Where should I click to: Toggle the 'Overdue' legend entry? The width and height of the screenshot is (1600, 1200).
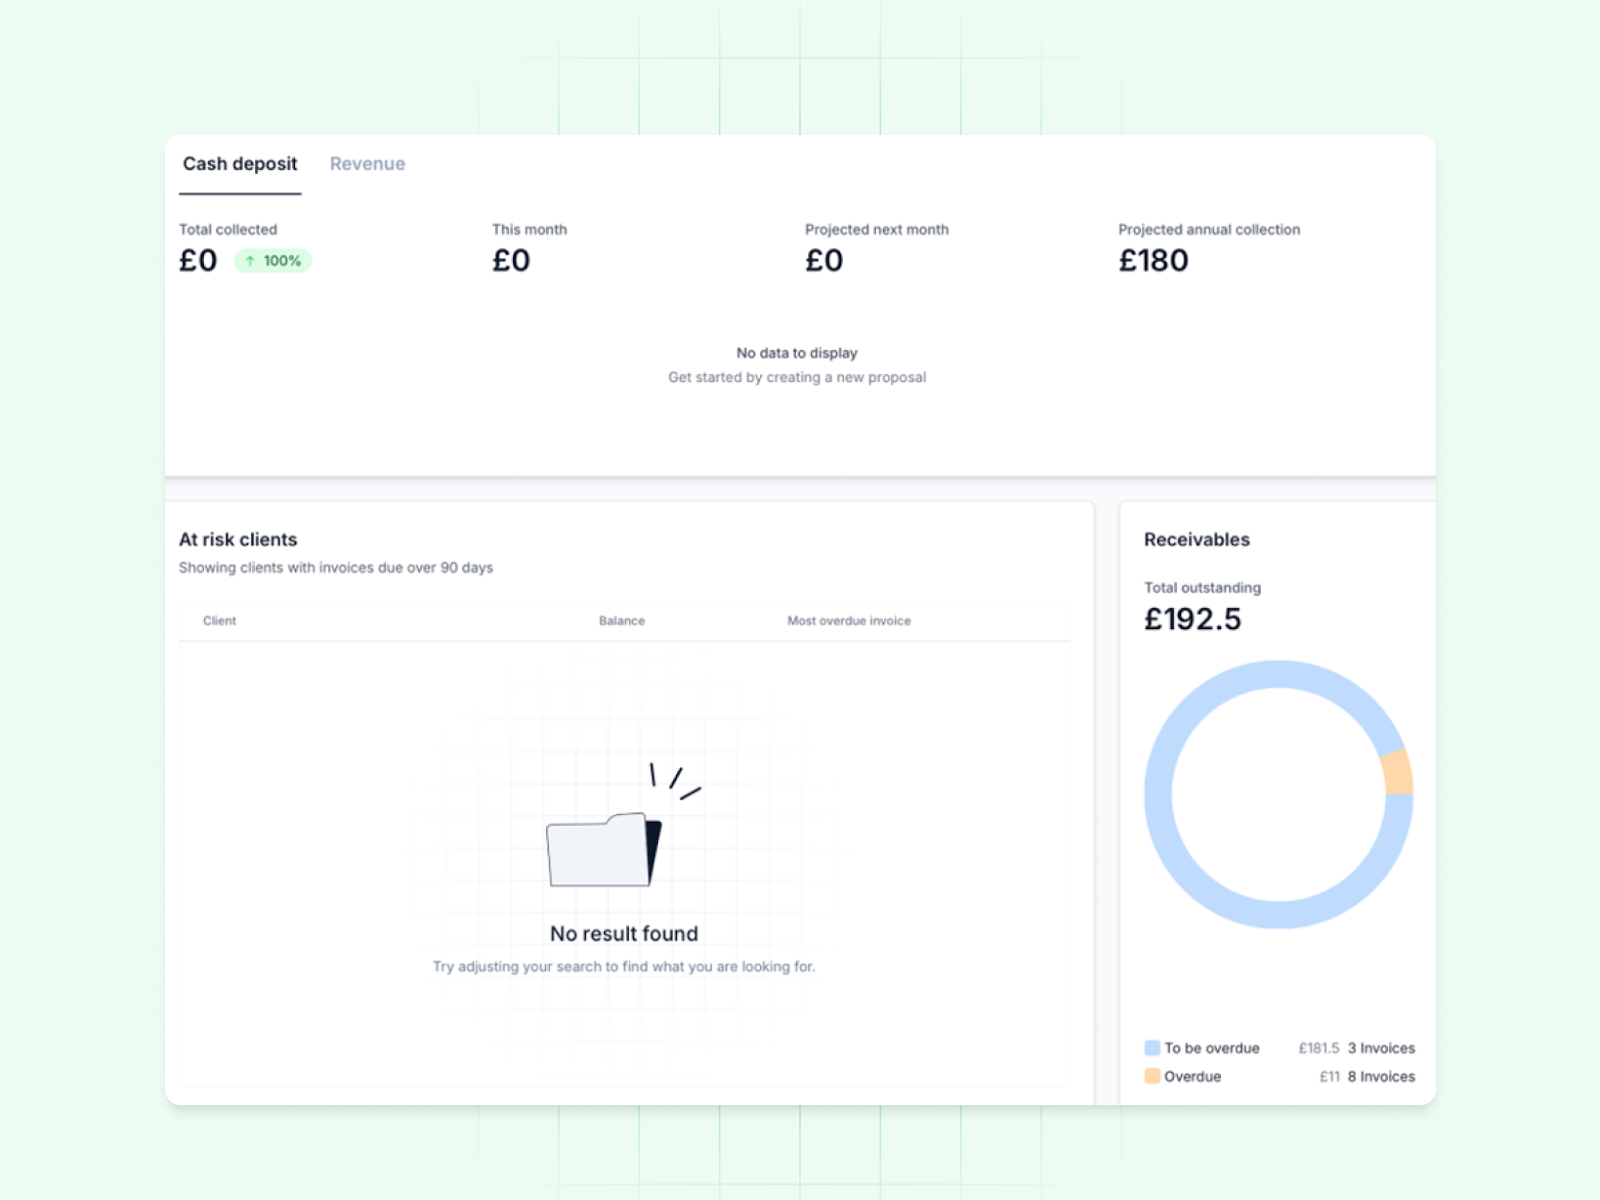(1192, 1076)
